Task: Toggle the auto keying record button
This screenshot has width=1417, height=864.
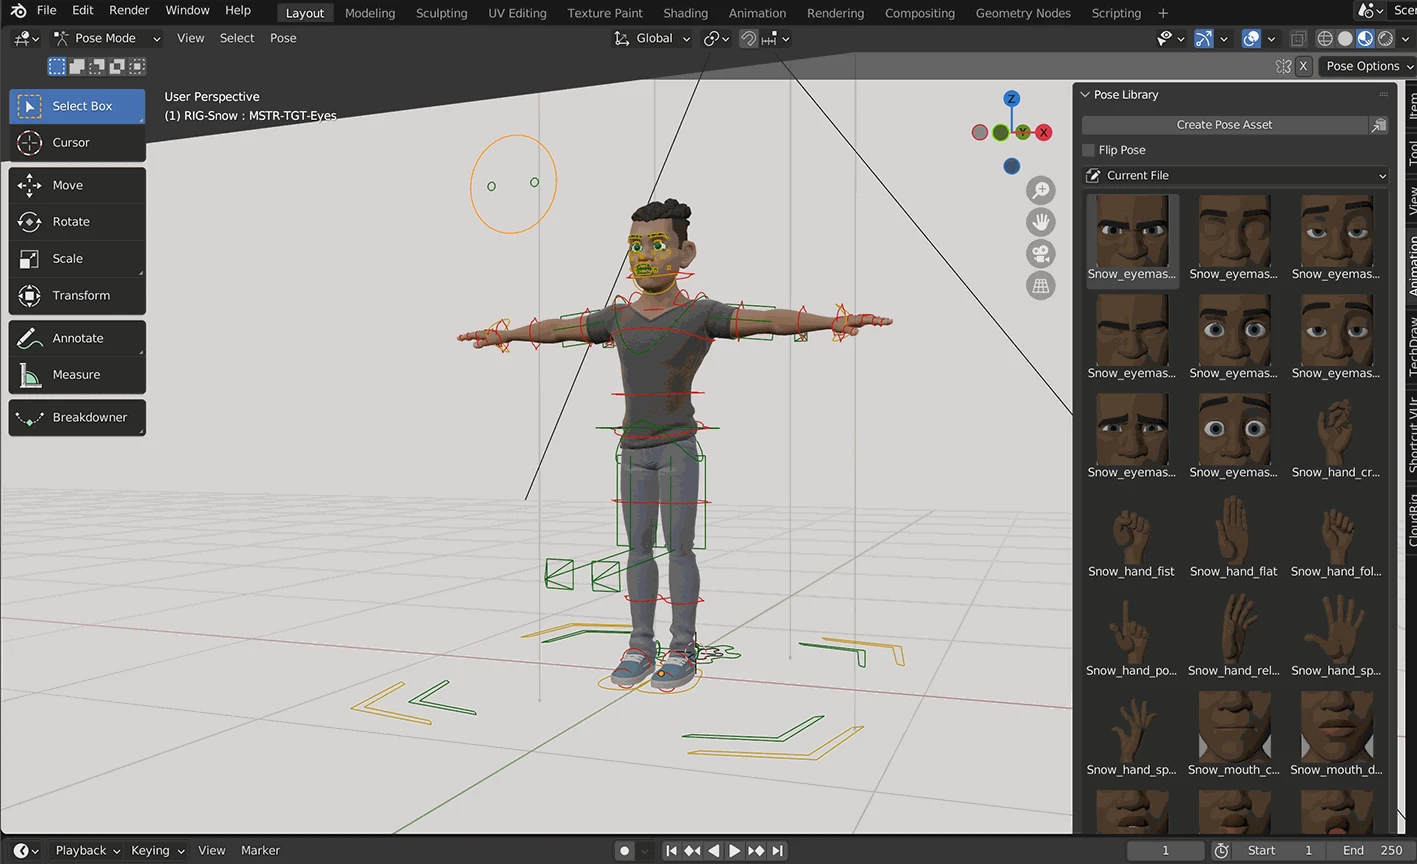Action: pyautogui.click(x=625, y=851)
